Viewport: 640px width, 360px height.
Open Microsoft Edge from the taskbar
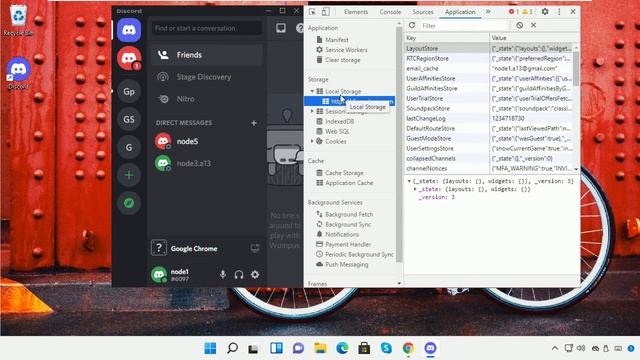342,348
